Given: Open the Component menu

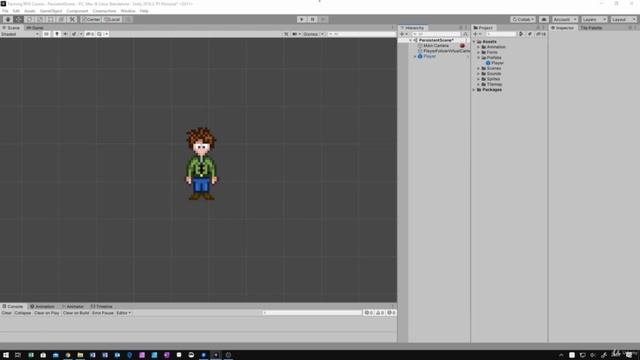Looking at the screenshot, I should coord(77,11).
